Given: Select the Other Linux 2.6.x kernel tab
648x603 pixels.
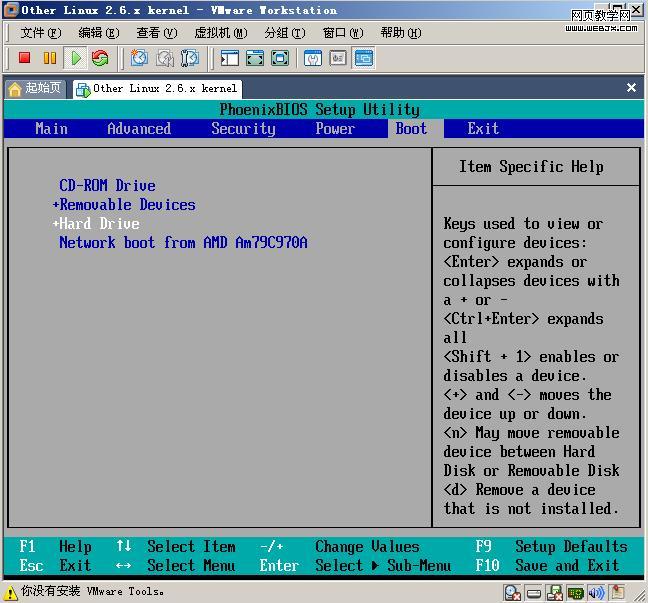Looking at the screenshot, I should (158, 88).
